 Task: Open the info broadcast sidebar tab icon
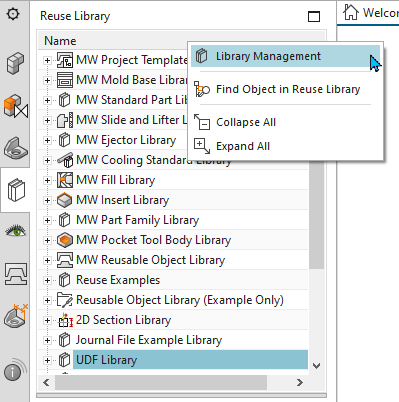(x=15, y=369)
